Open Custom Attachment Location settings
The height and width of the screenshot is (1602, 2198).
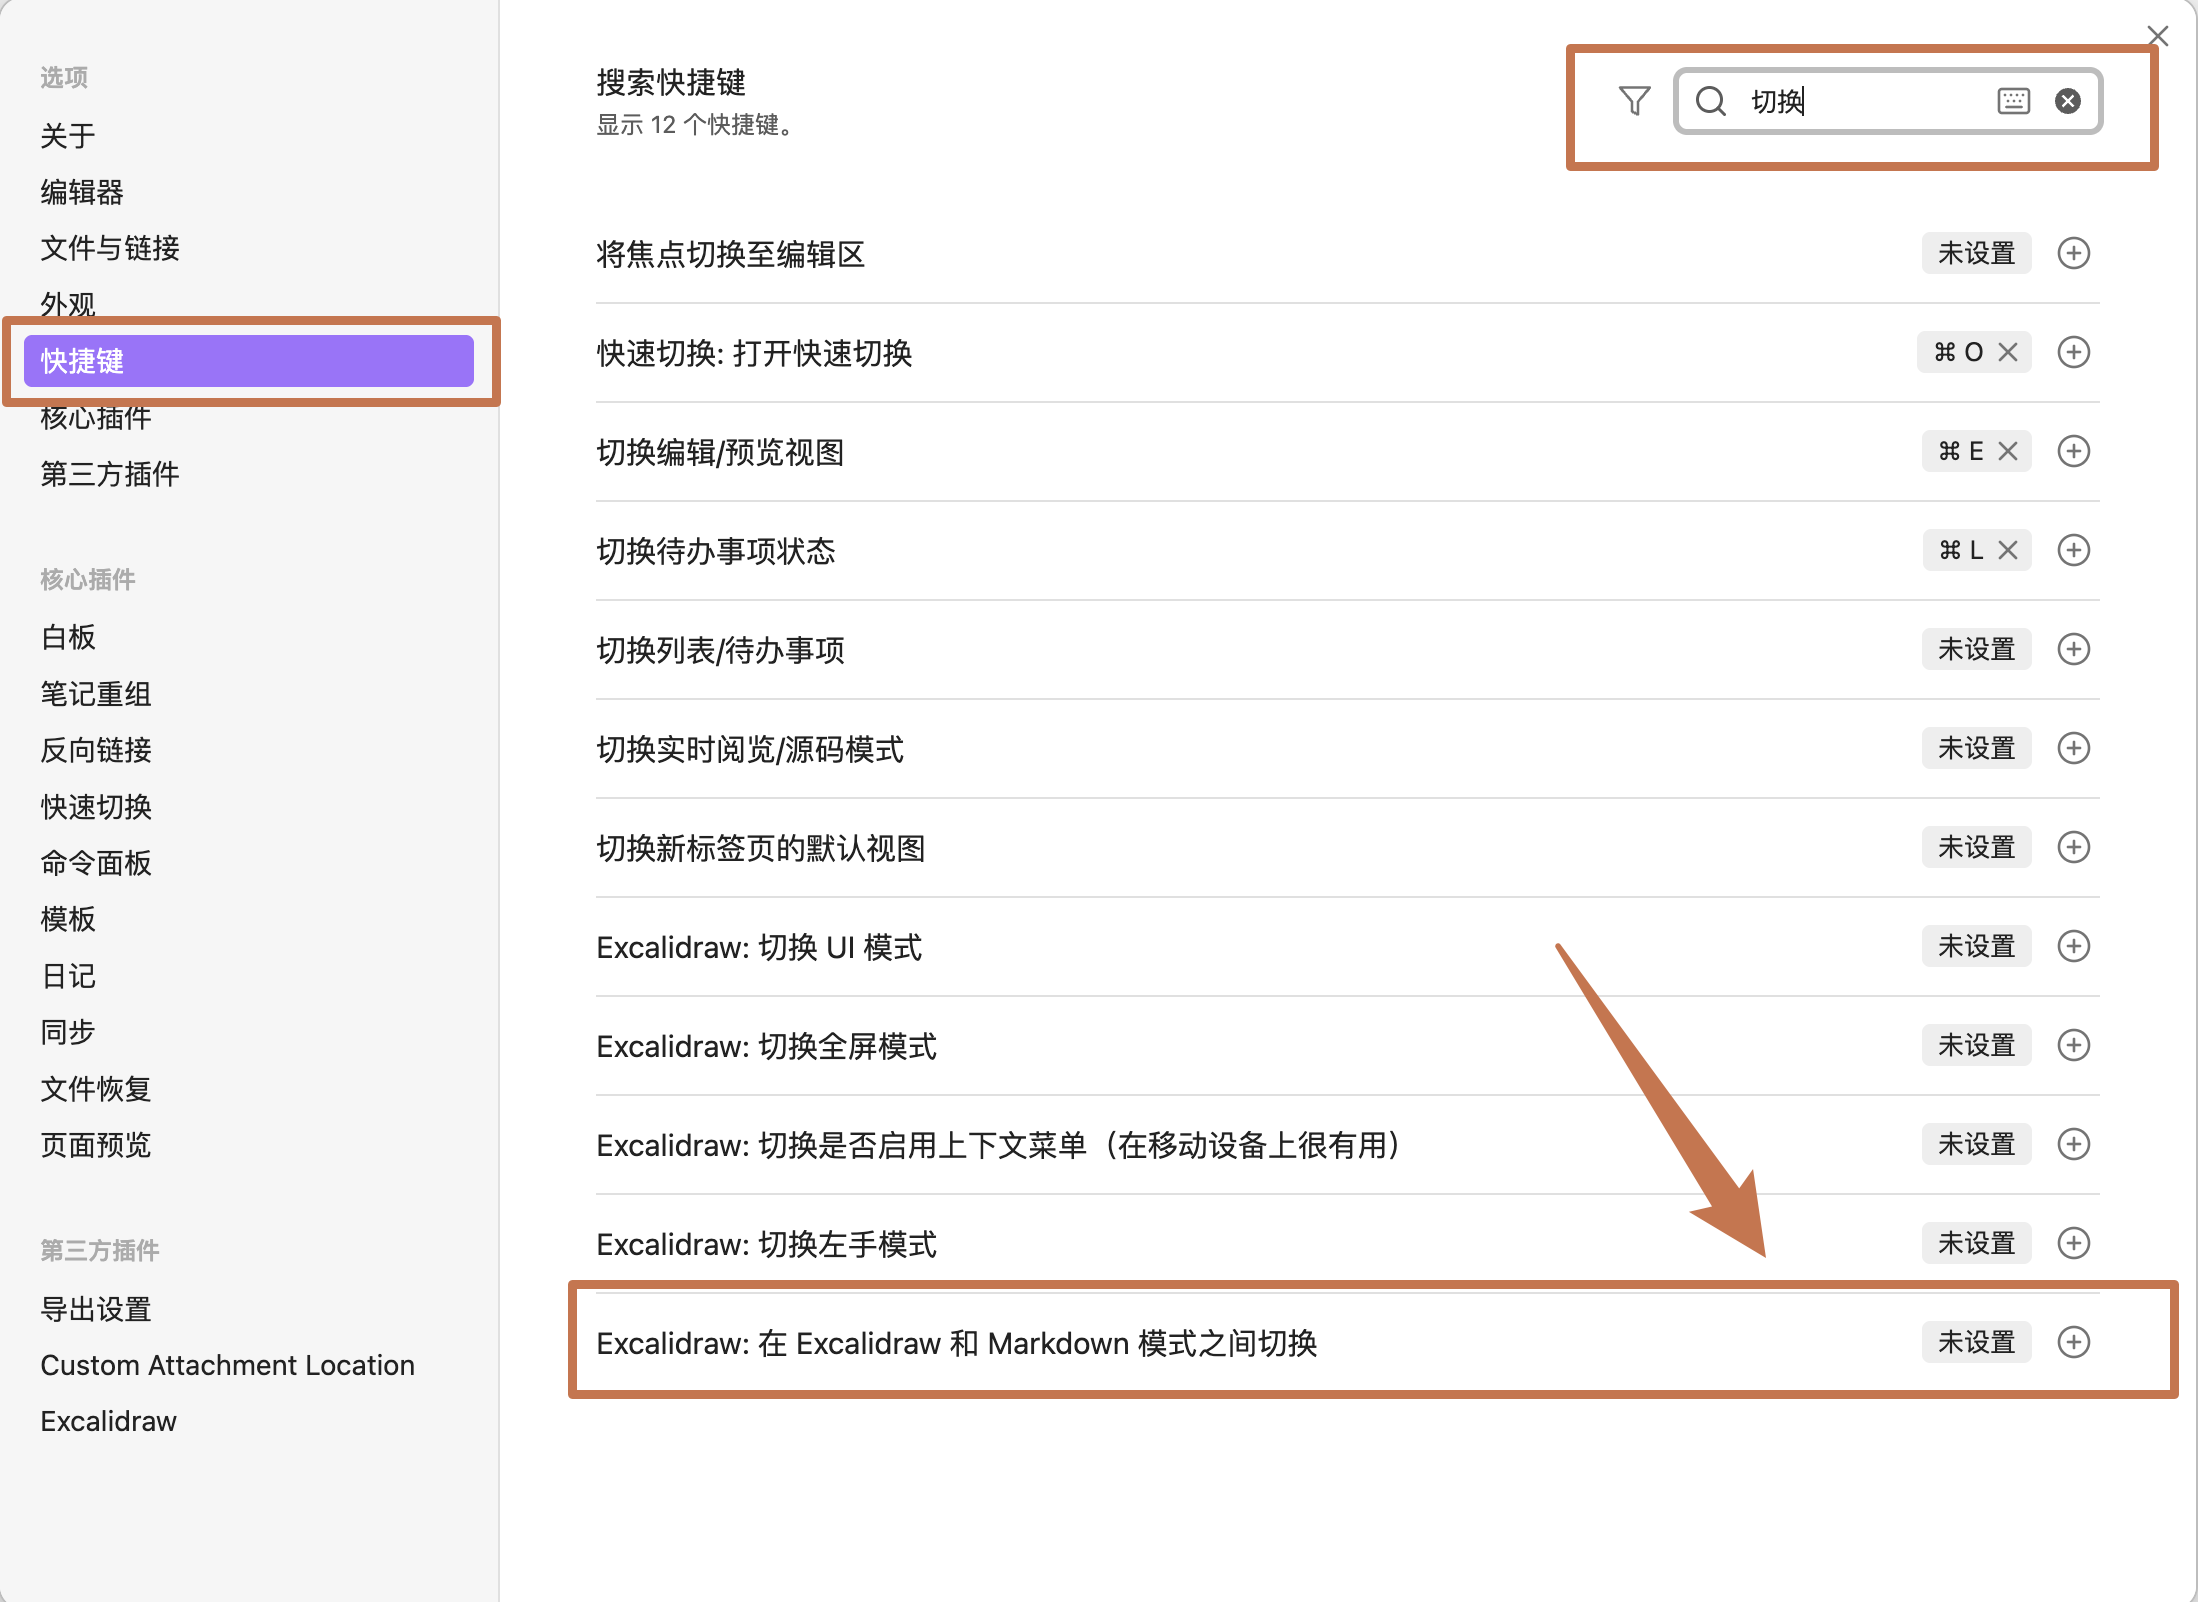pos(227,1365)
